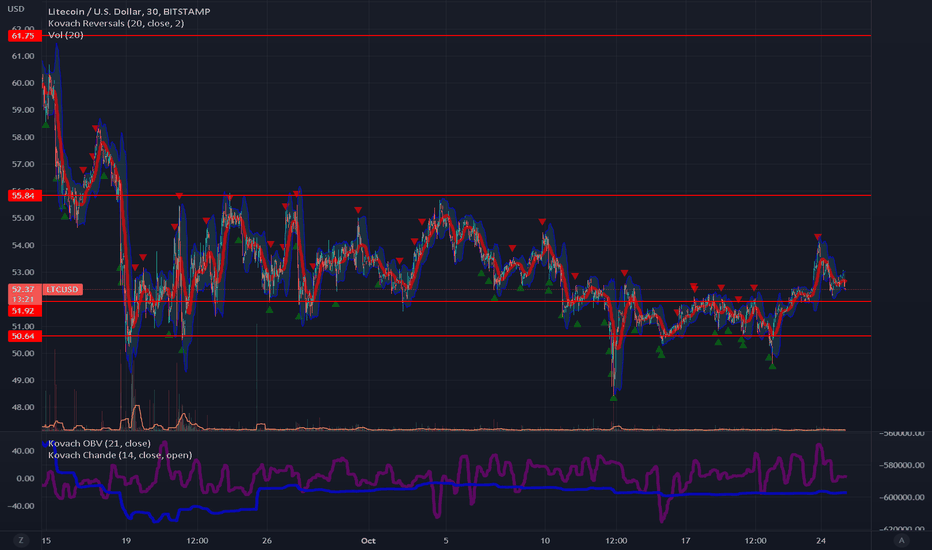Click the 19 date on time axis
932x550 pixels.
point(126,540)
